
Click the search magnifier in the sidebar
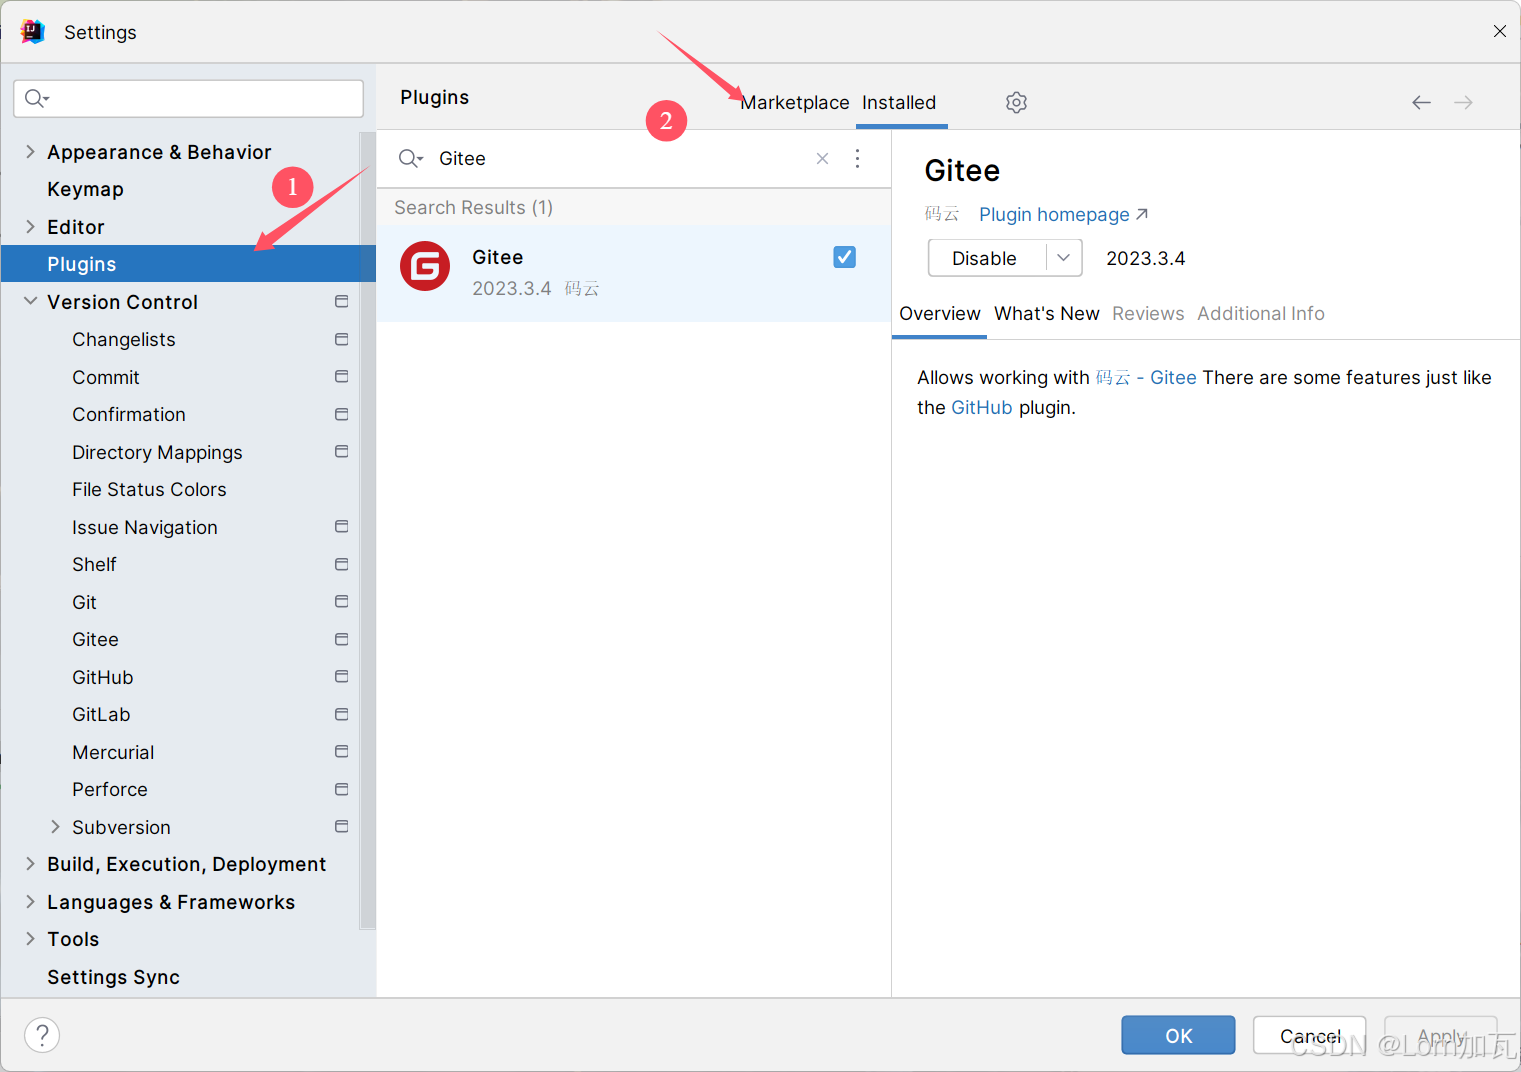[x=37, y=98]
